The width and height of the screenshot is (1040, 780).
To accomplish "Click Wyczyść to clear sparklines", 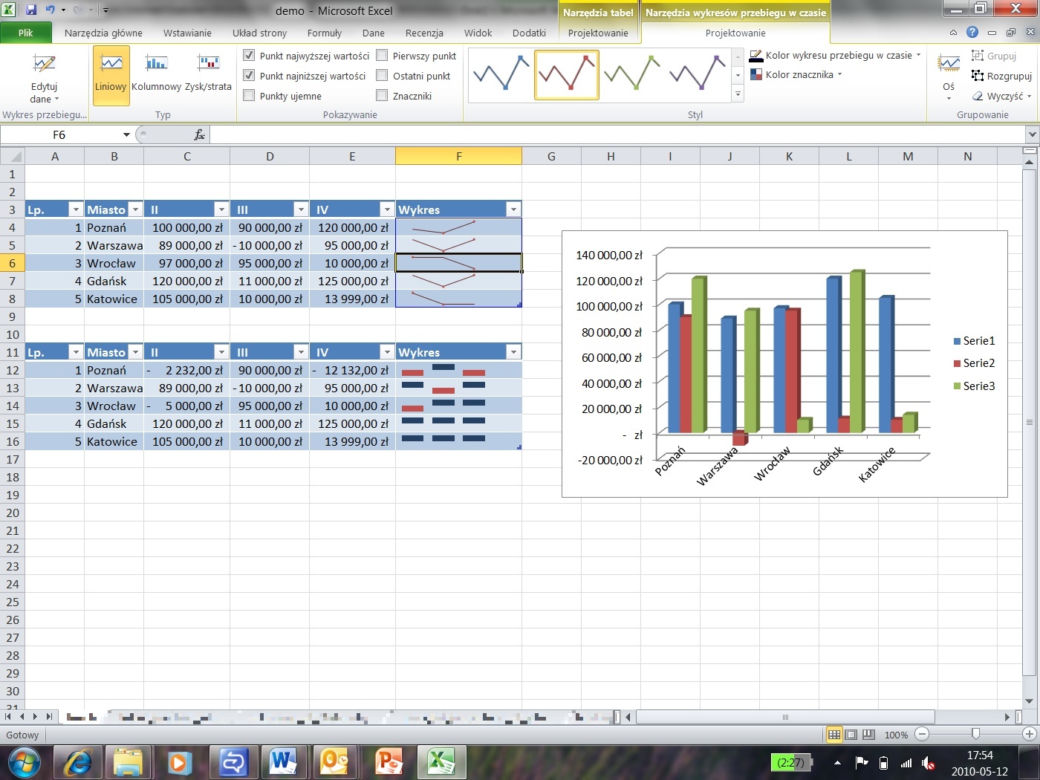I will point(1001,96).
